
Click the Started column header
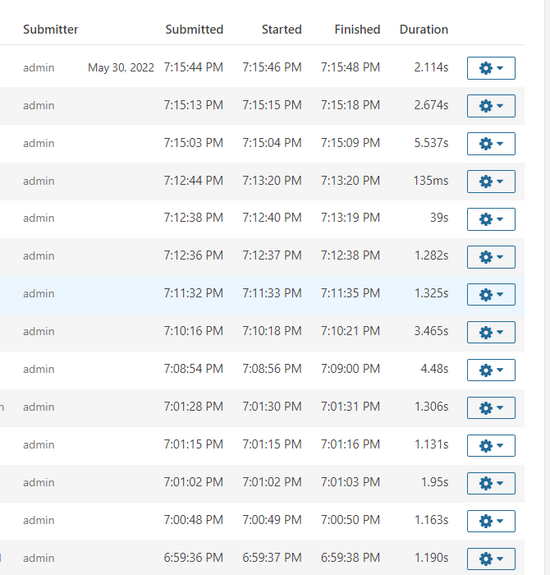(282, 29)
